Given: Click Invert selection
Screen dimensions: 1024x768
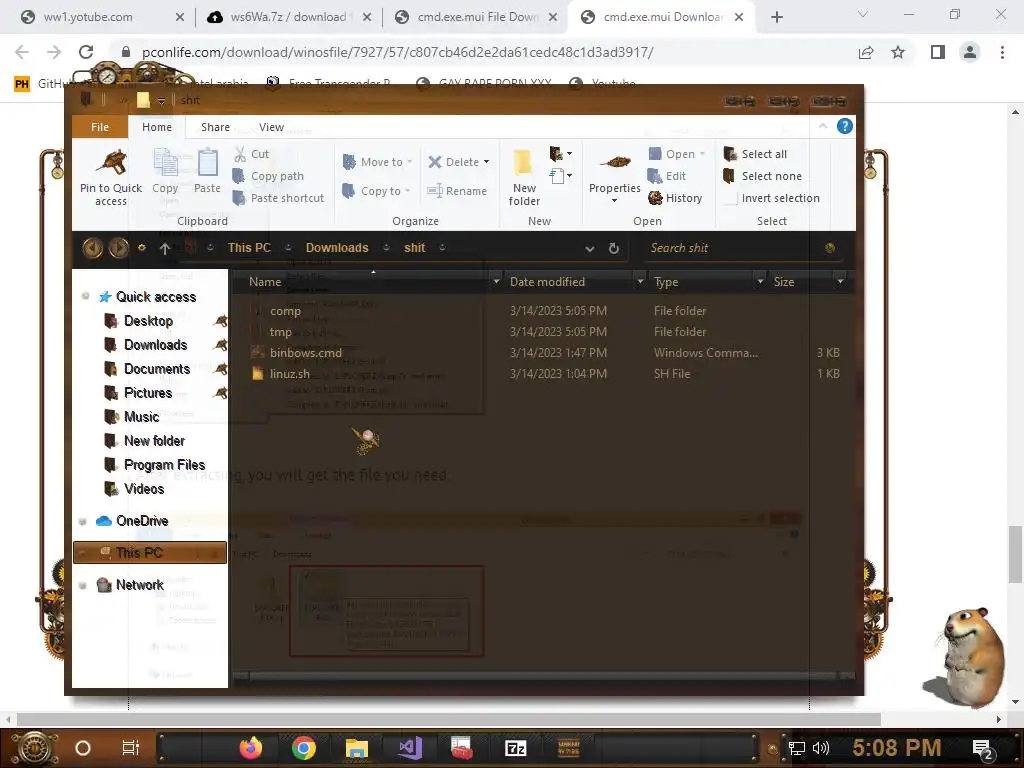Looking at the screenshot, I should (x=772, y=198).
